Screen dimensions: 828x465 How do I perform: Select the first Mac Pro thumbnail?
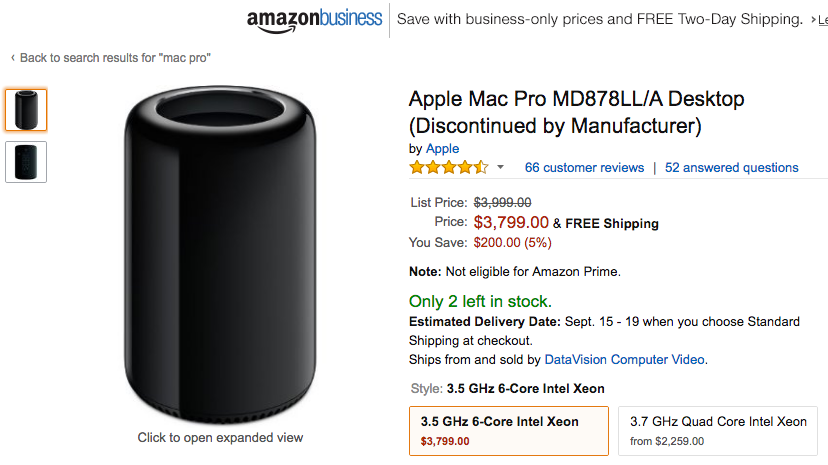(x=26, y=110)
